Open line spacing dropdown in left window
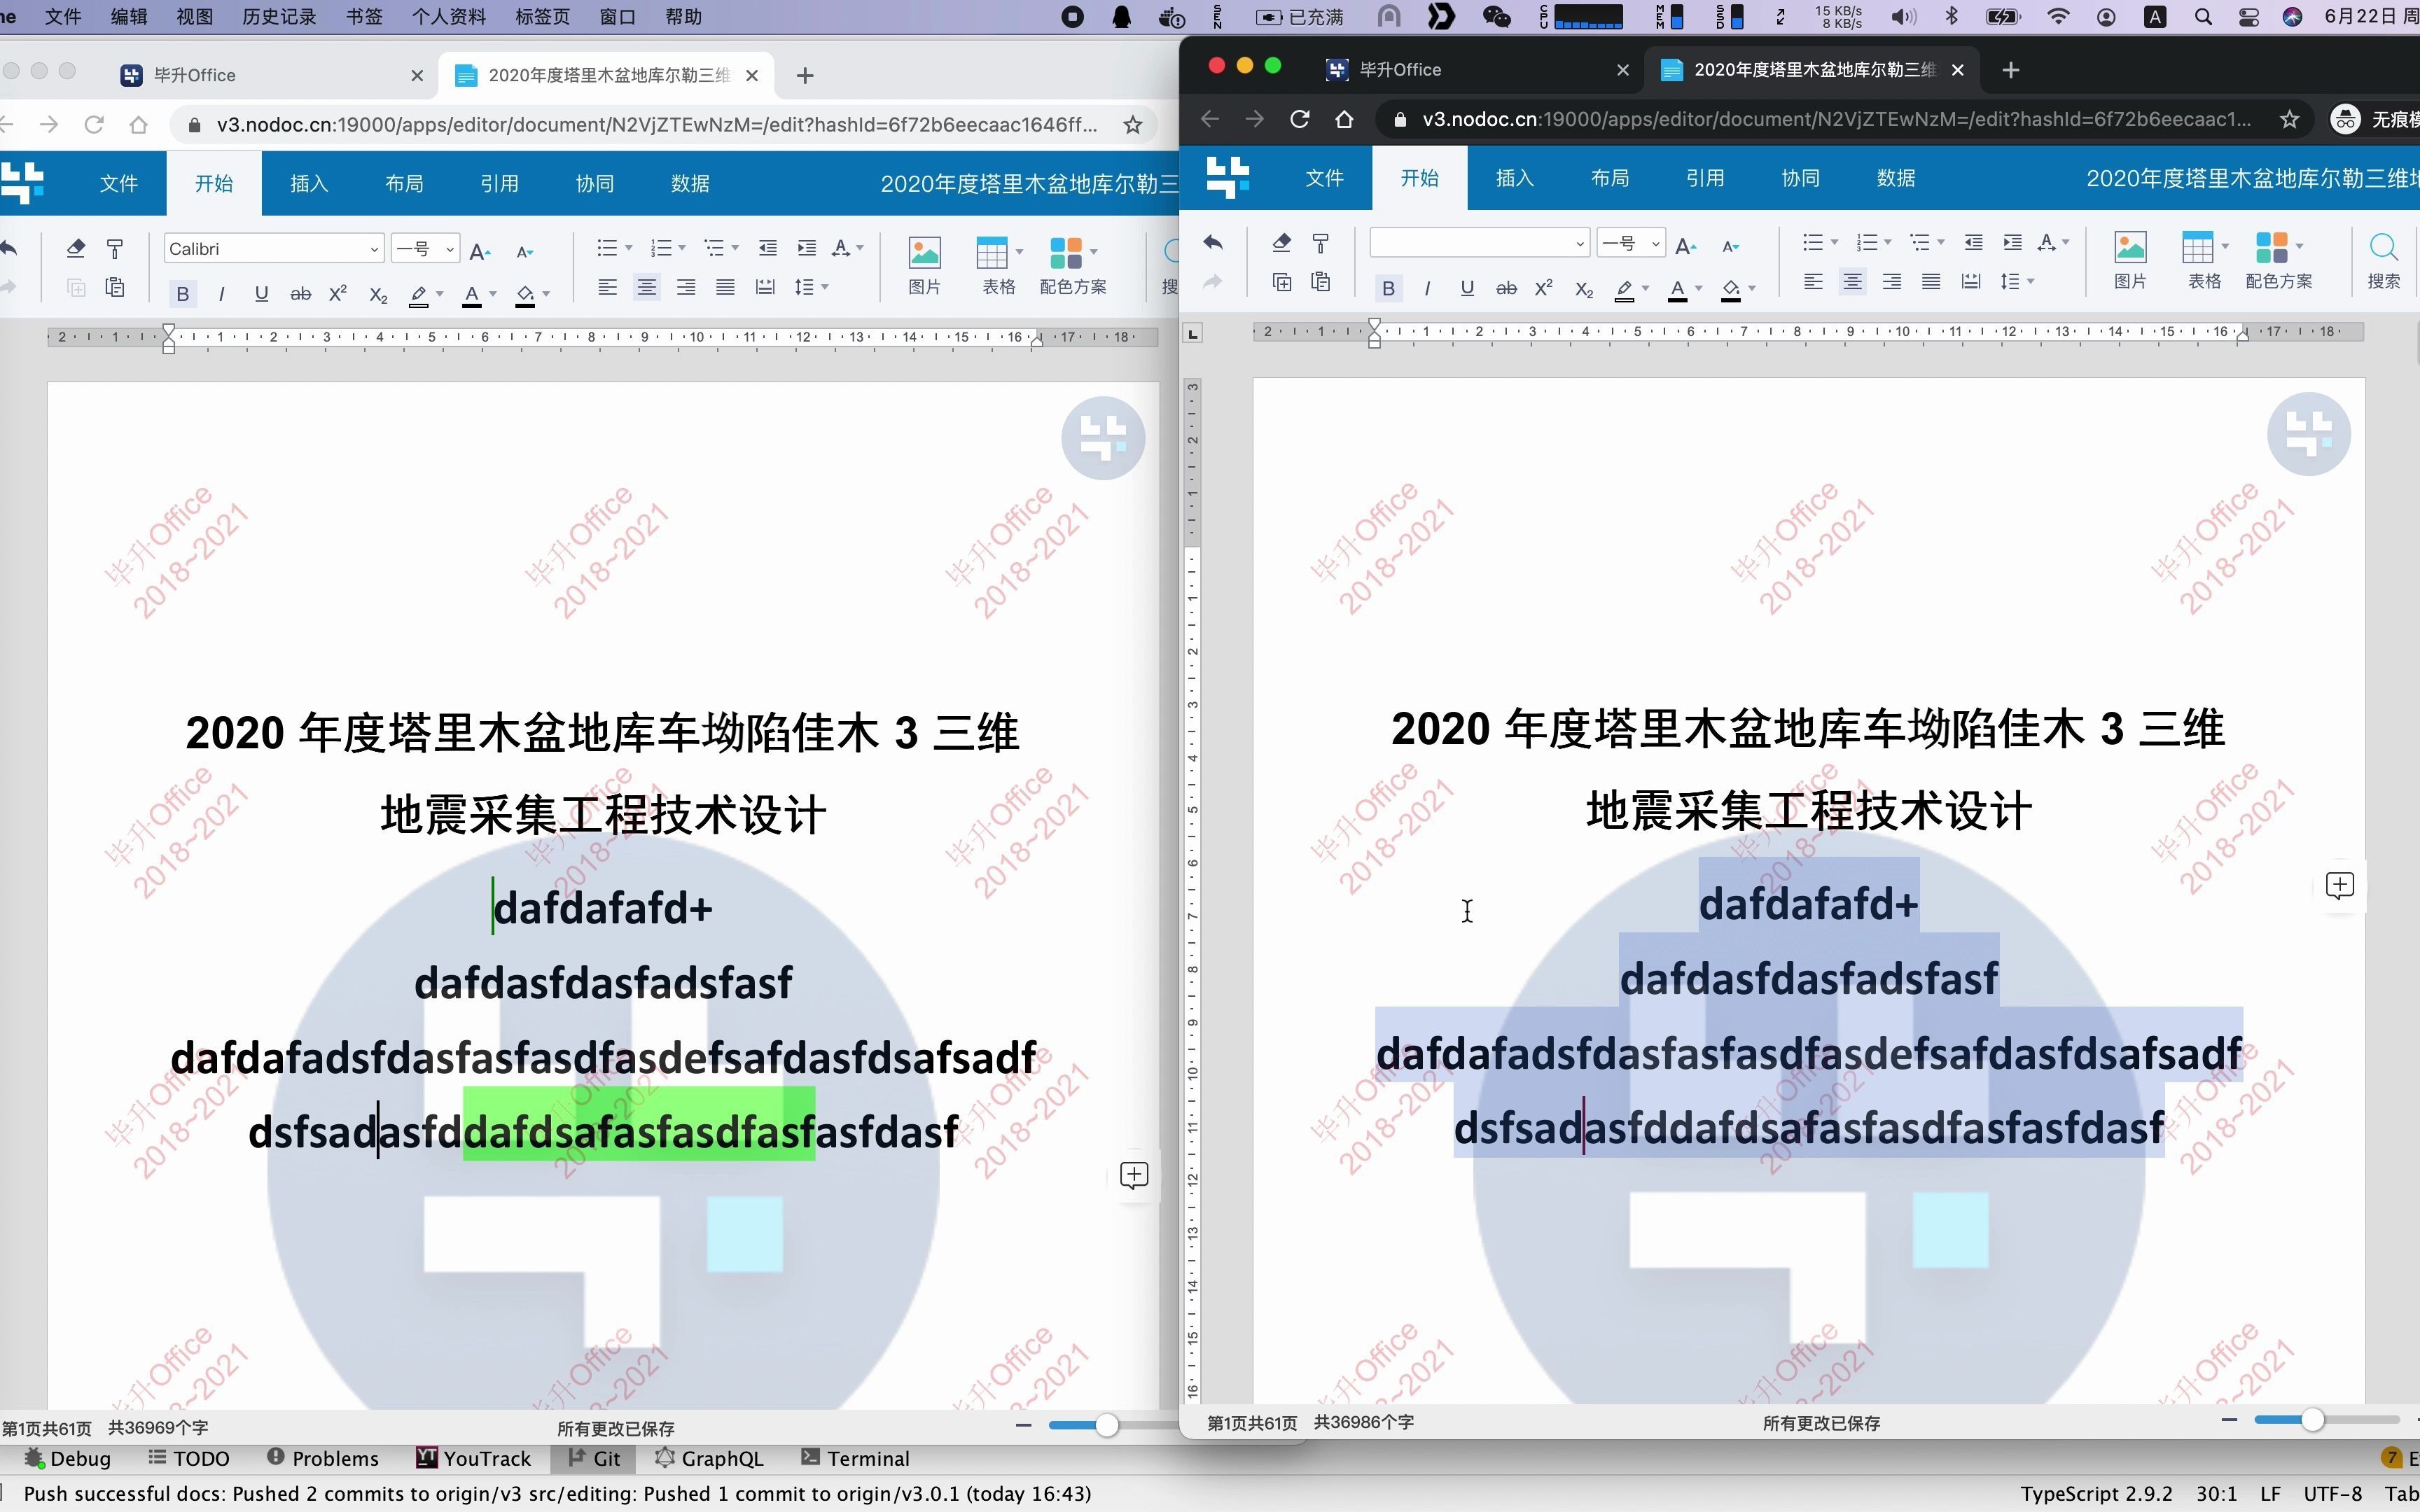Viewport: 2420px width, 1512px height. pos(825,288)
